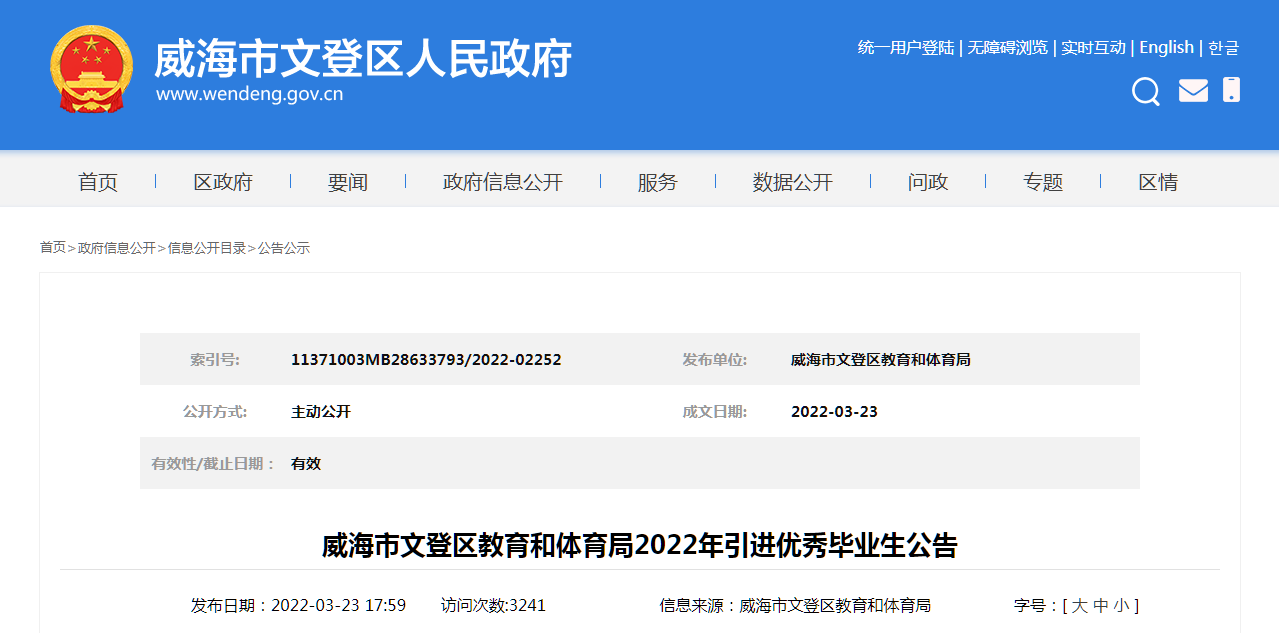Set font size to 中

(x=1101, y=605)
